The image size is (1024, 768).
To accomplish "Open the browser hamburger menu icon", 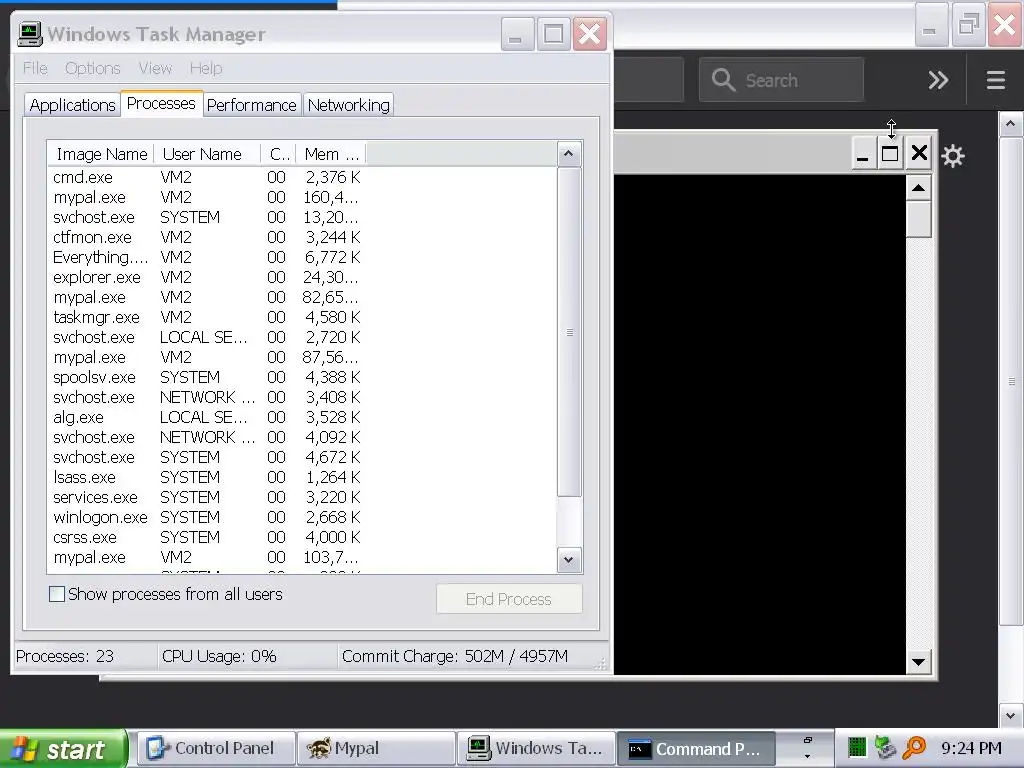I will 995,80.
